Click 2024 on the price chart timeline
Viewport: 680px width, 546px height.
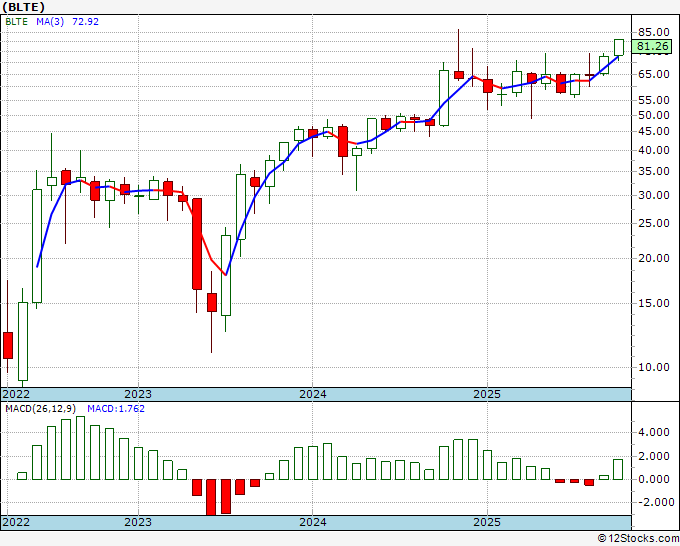pyautogui.click(x=313, y=394)
